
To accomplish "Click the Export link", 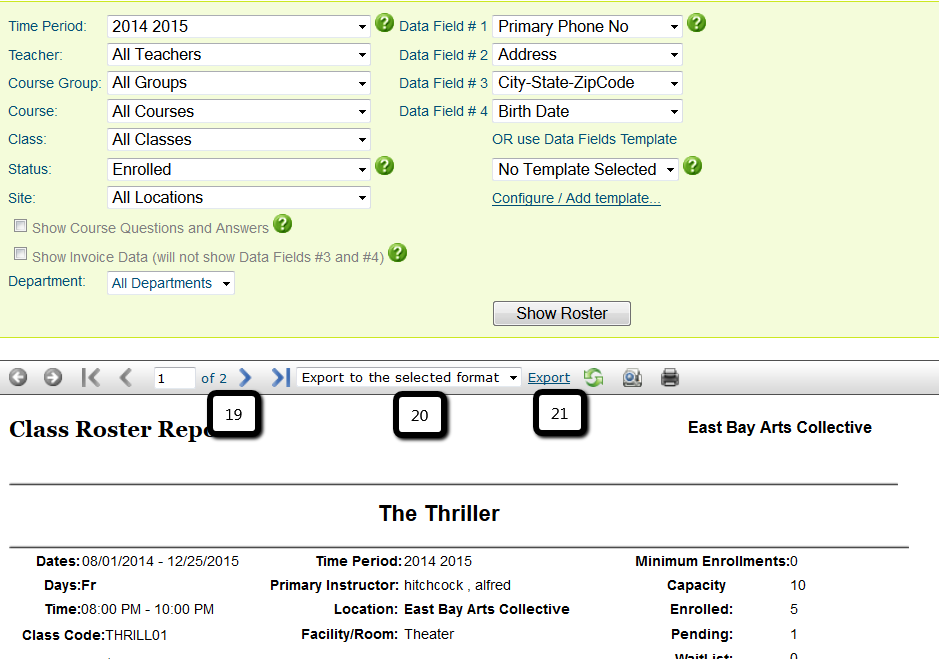I will click(549, 377).
